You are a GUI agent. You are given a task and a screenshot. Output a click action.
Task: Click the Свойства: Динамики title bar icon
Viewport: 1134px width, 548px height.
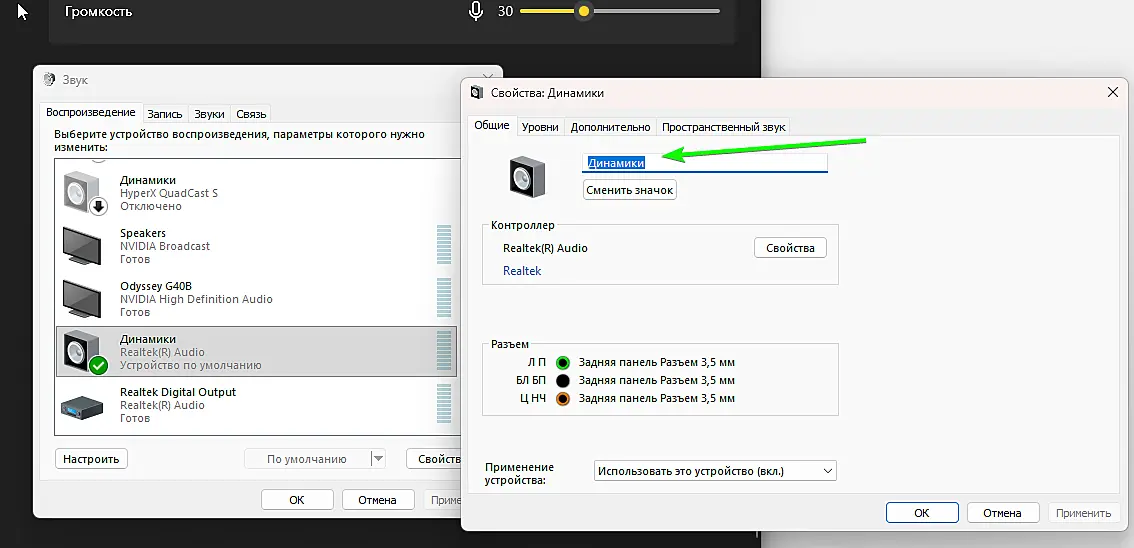(x=477, y=93)
